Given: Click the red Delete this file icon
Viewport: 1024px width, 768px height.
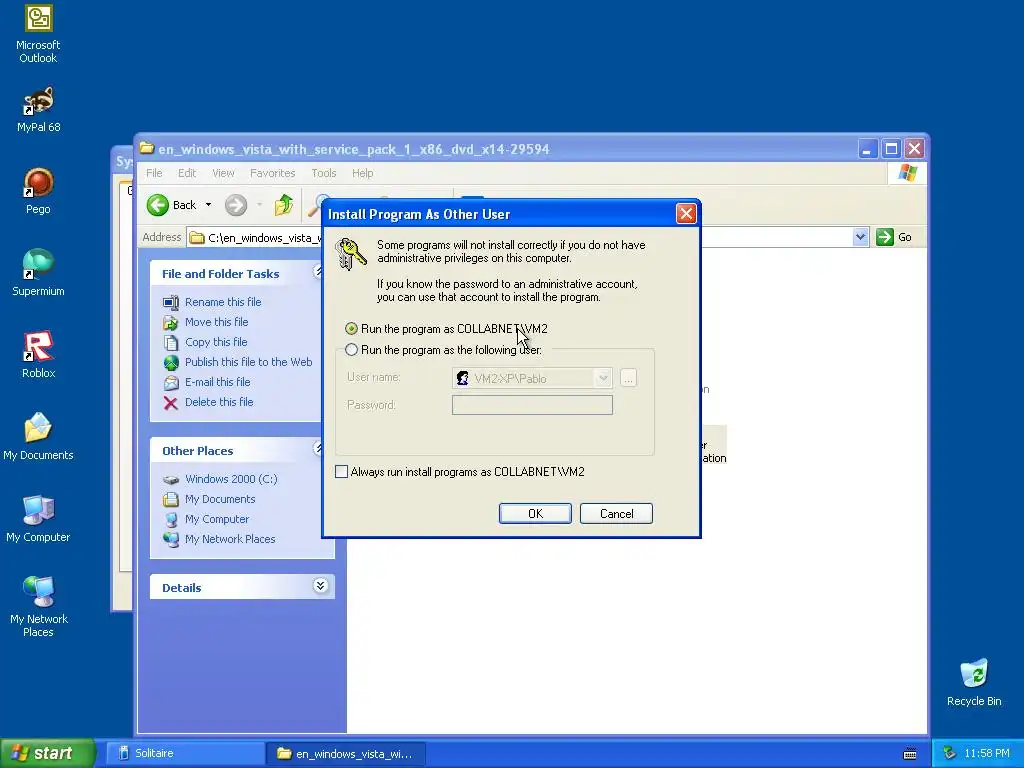Looking at the screenshot, I should [170, 403].
